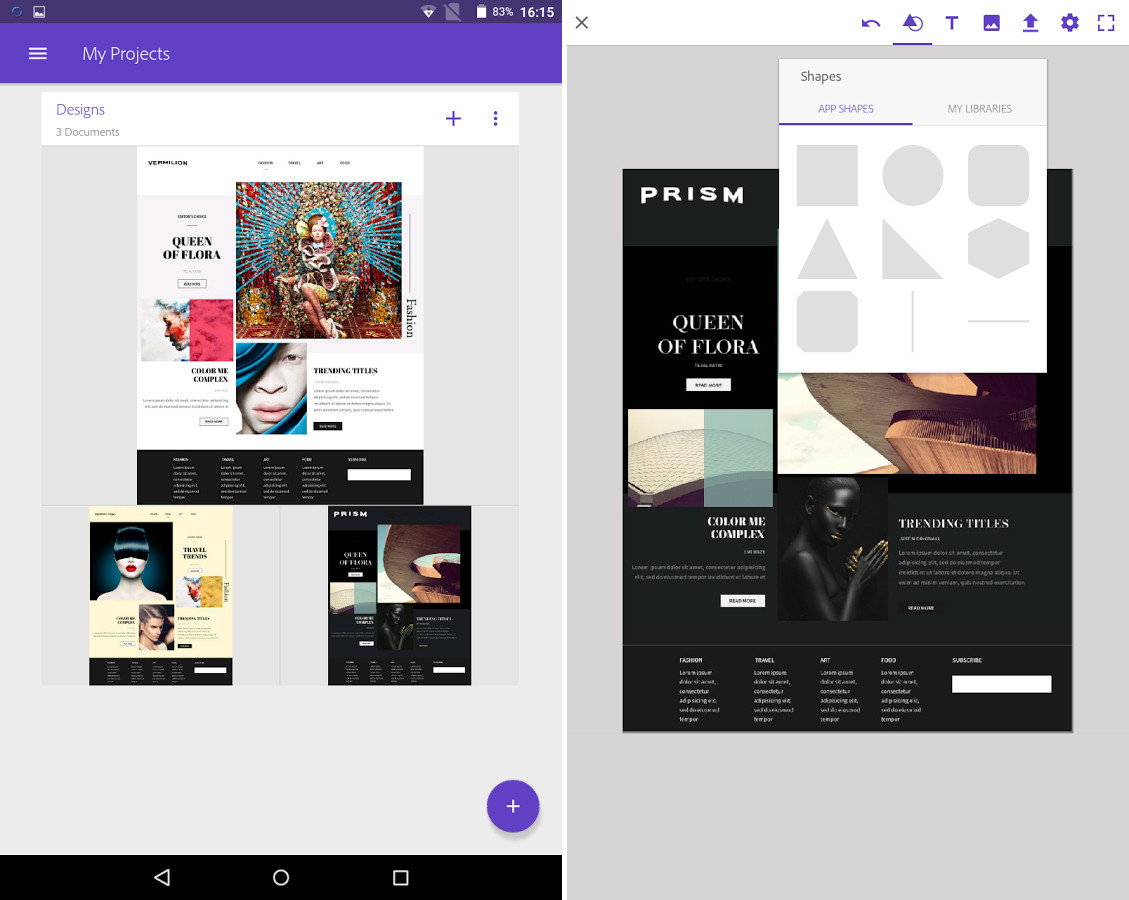The image size is (1129, 900).
Task: Open the Text tool
Action: tap(951, 22)
